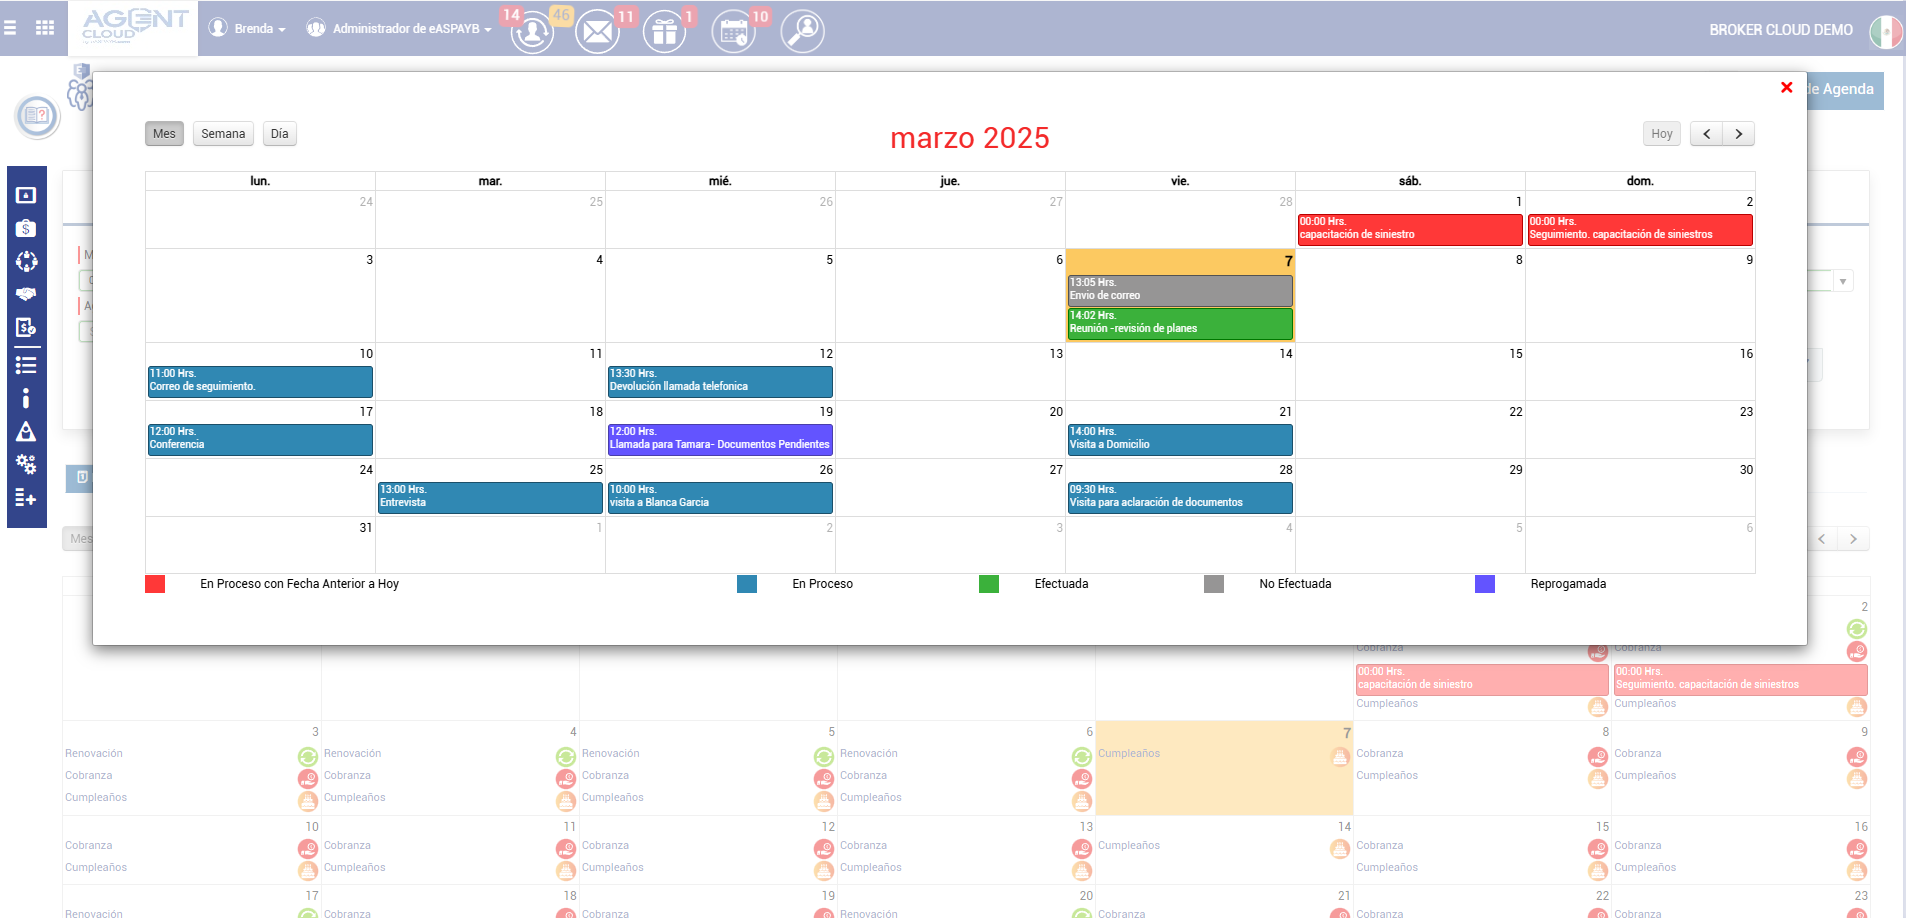The height and width of the screenshot is (918, 1906).
Task: Click previous arrow in background calendar
Action: (x=1822, y=539)
